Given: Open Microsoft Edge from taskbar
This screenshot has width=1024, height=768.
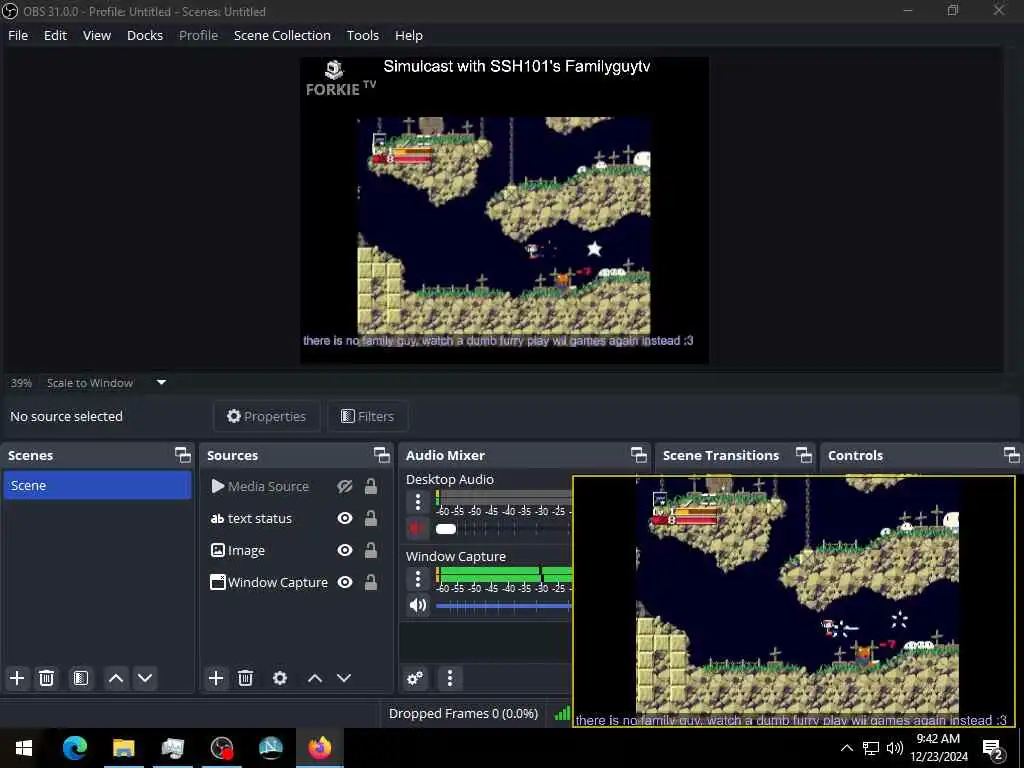Looking at the screenshot, I should pos(74,748).
